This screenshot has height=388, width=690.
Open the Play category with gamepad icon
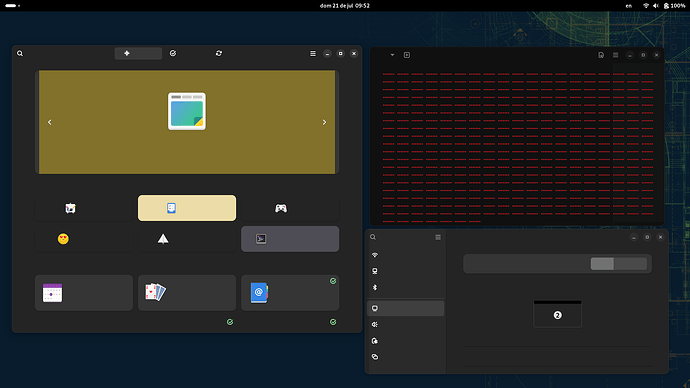[290, 208]
